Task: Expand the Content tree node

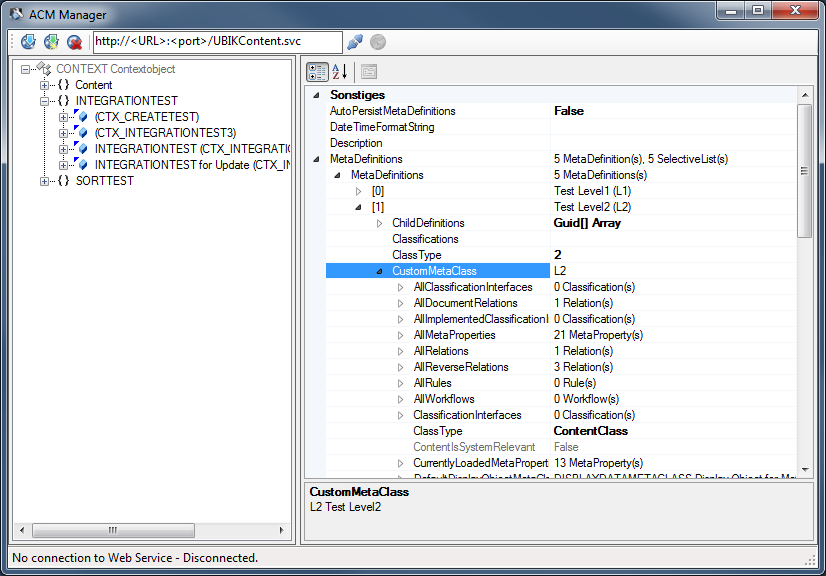Action: (x=44, y=85)
